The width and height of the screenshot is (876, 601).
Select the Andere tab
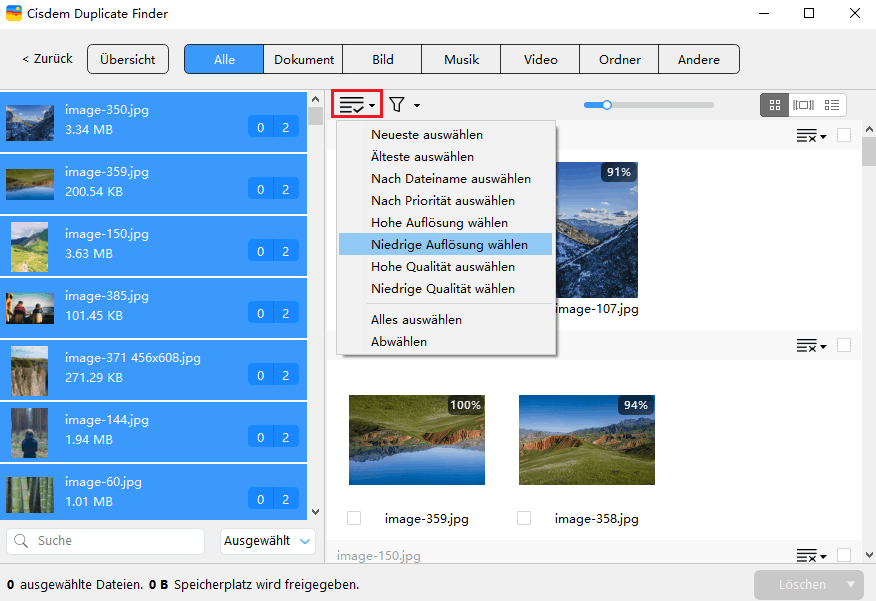tap(699, 59)
